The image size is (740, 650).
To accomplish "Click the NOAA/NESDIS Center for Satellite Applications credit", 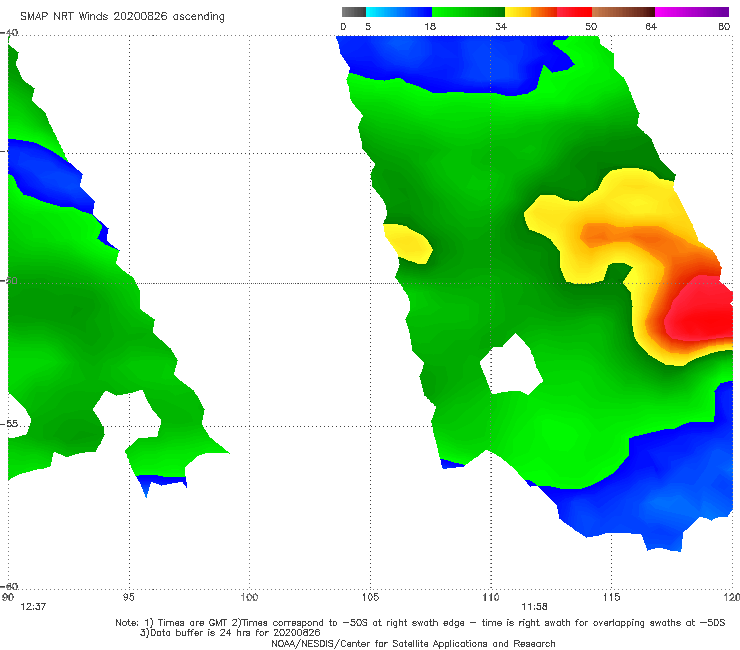I will coord(413,643).
